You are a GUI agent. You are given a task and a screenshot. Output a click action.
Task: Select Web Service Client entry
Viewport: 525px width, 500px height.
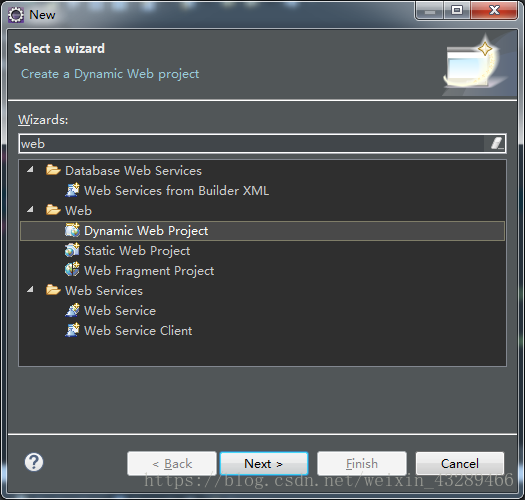tap(138, 331)
